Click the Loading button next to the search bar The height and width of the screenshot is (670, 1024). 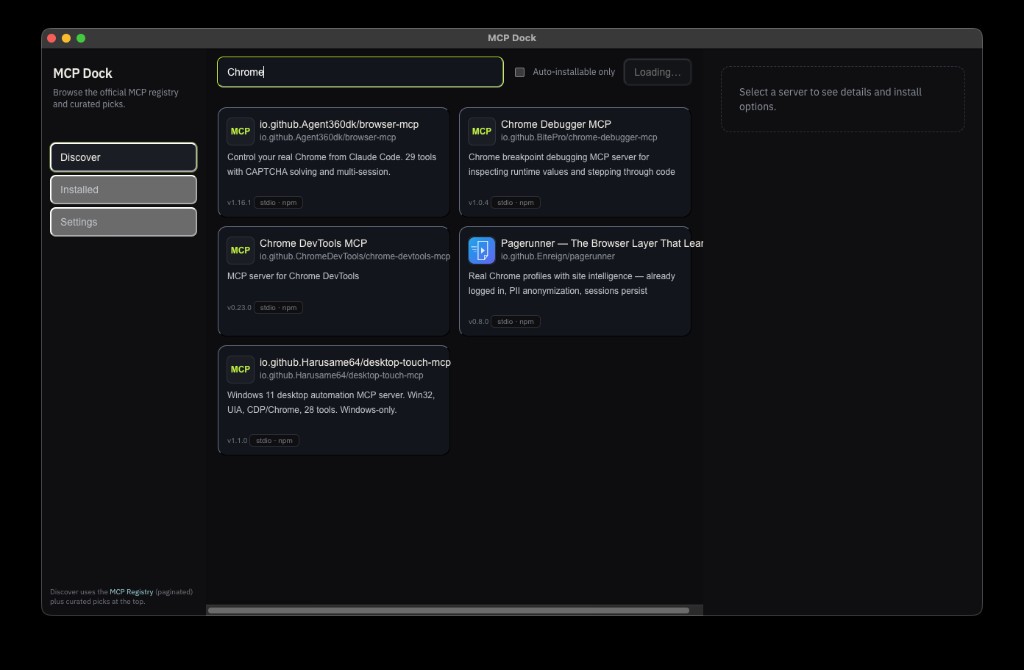657,71
